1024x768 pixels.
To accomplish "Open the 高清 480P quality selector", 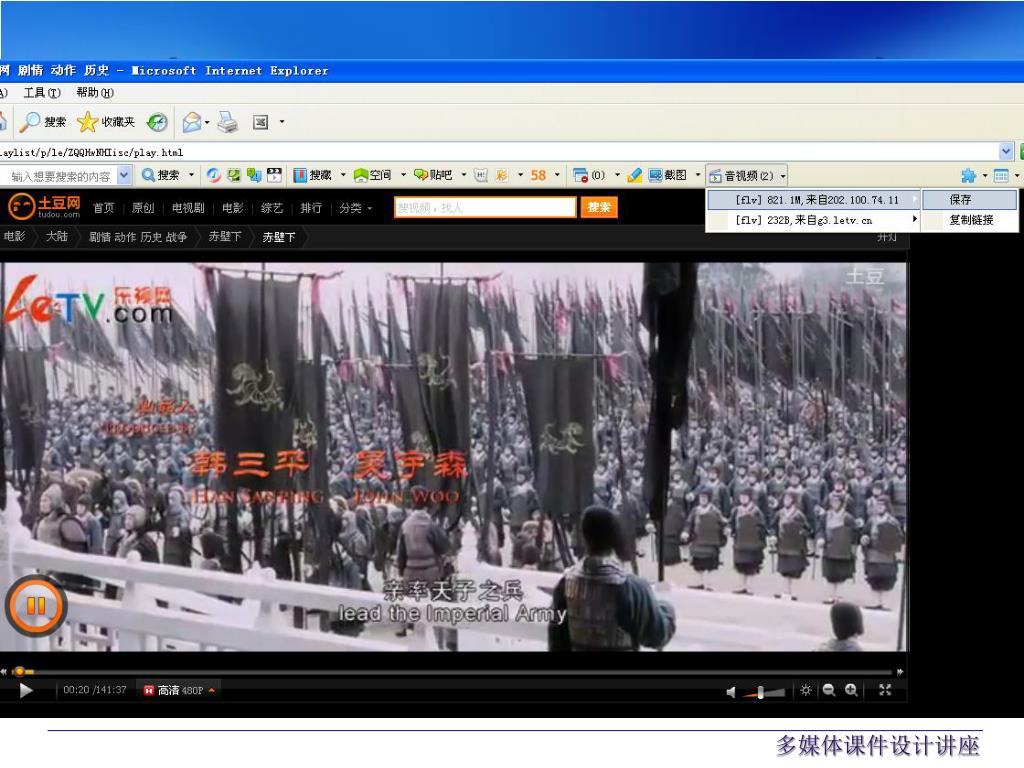I will point(179,690).
